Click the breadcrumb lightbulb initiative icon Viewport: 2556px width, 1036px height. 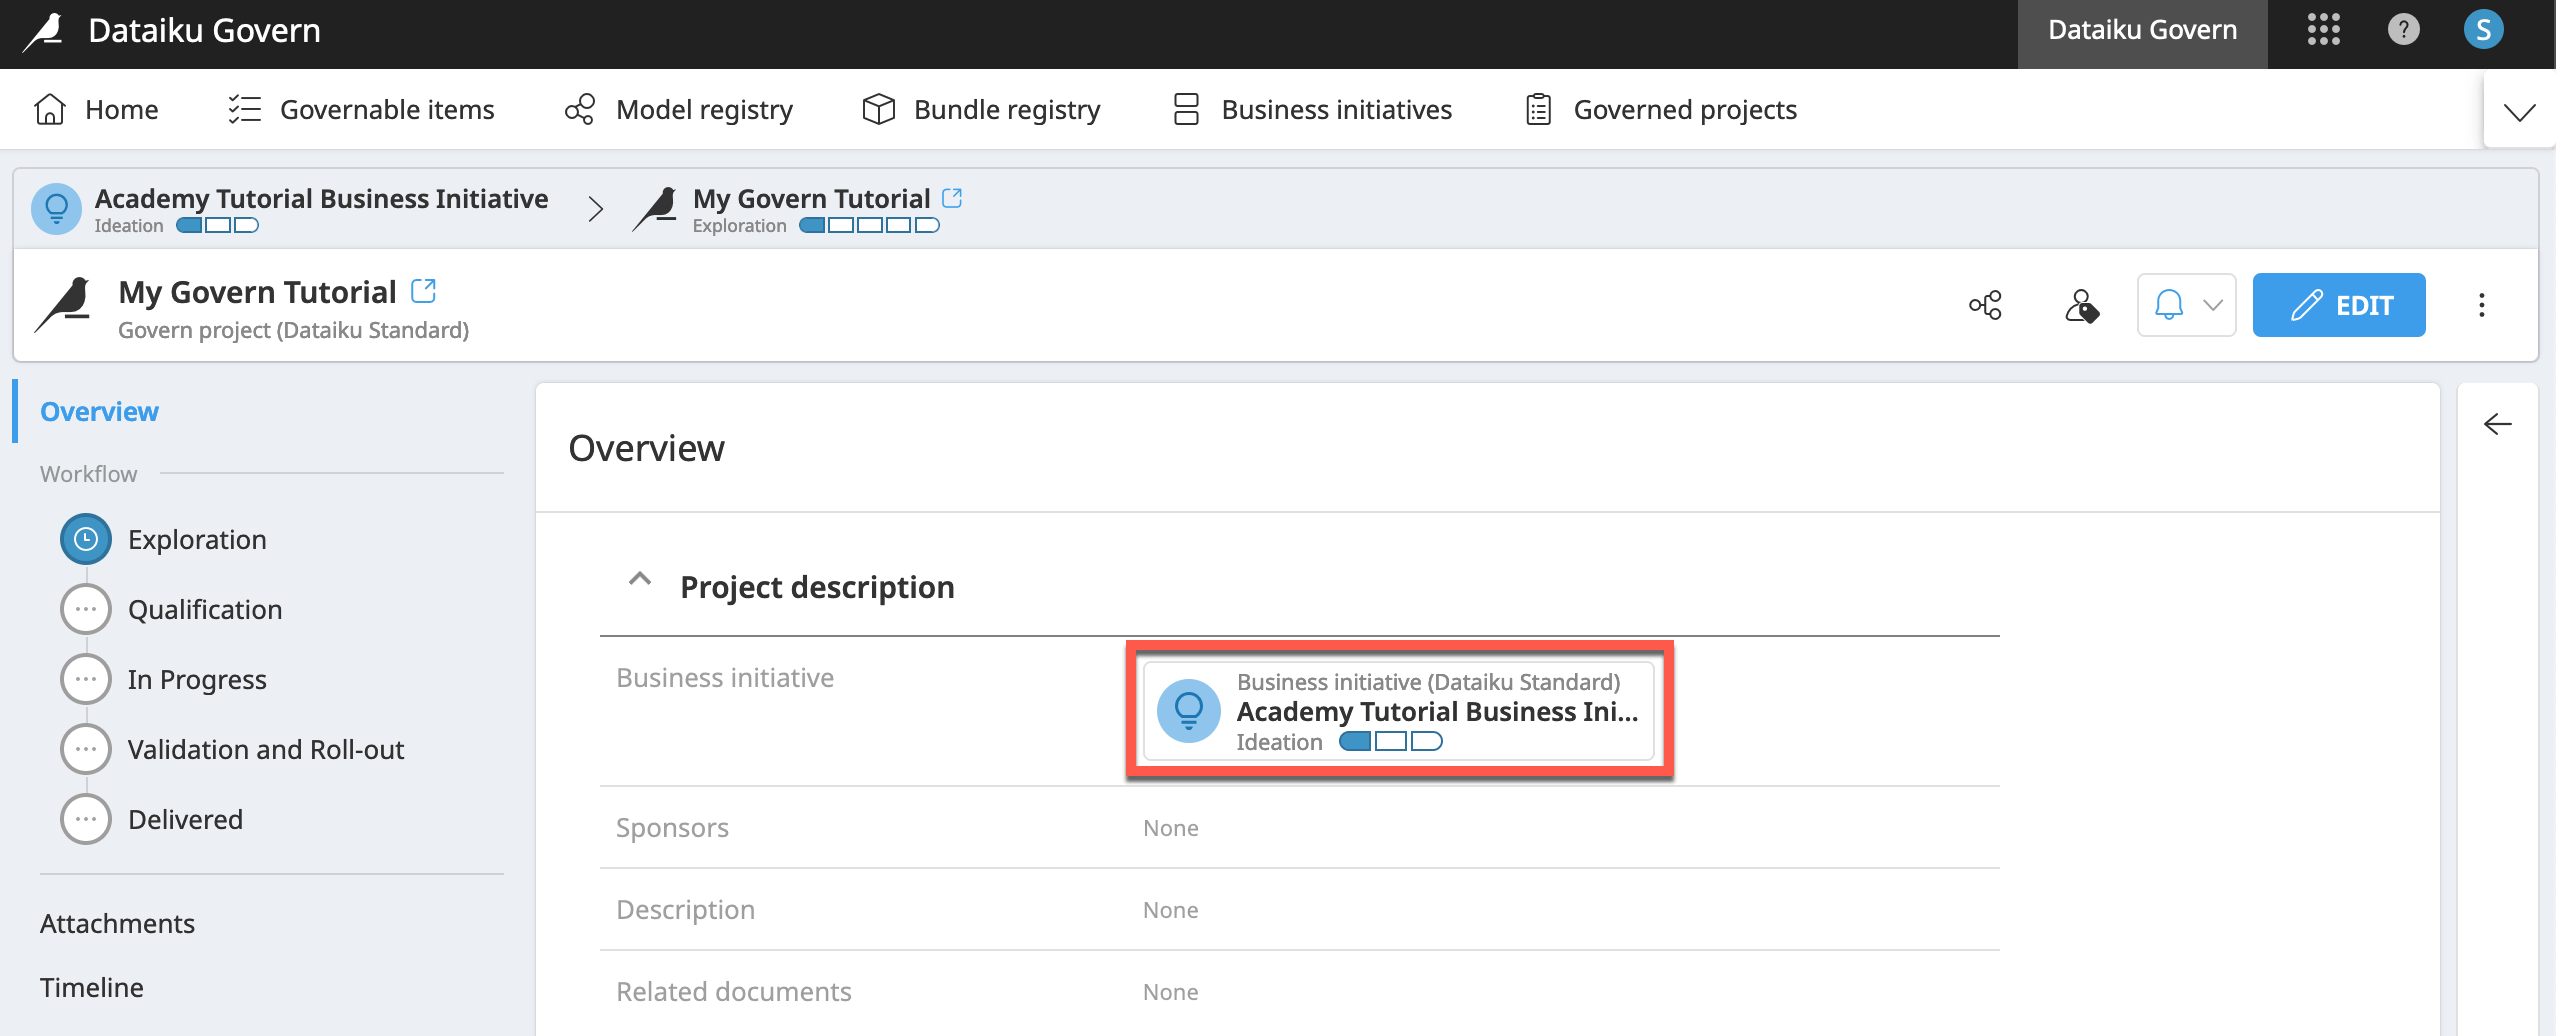[x=56, y=209]
